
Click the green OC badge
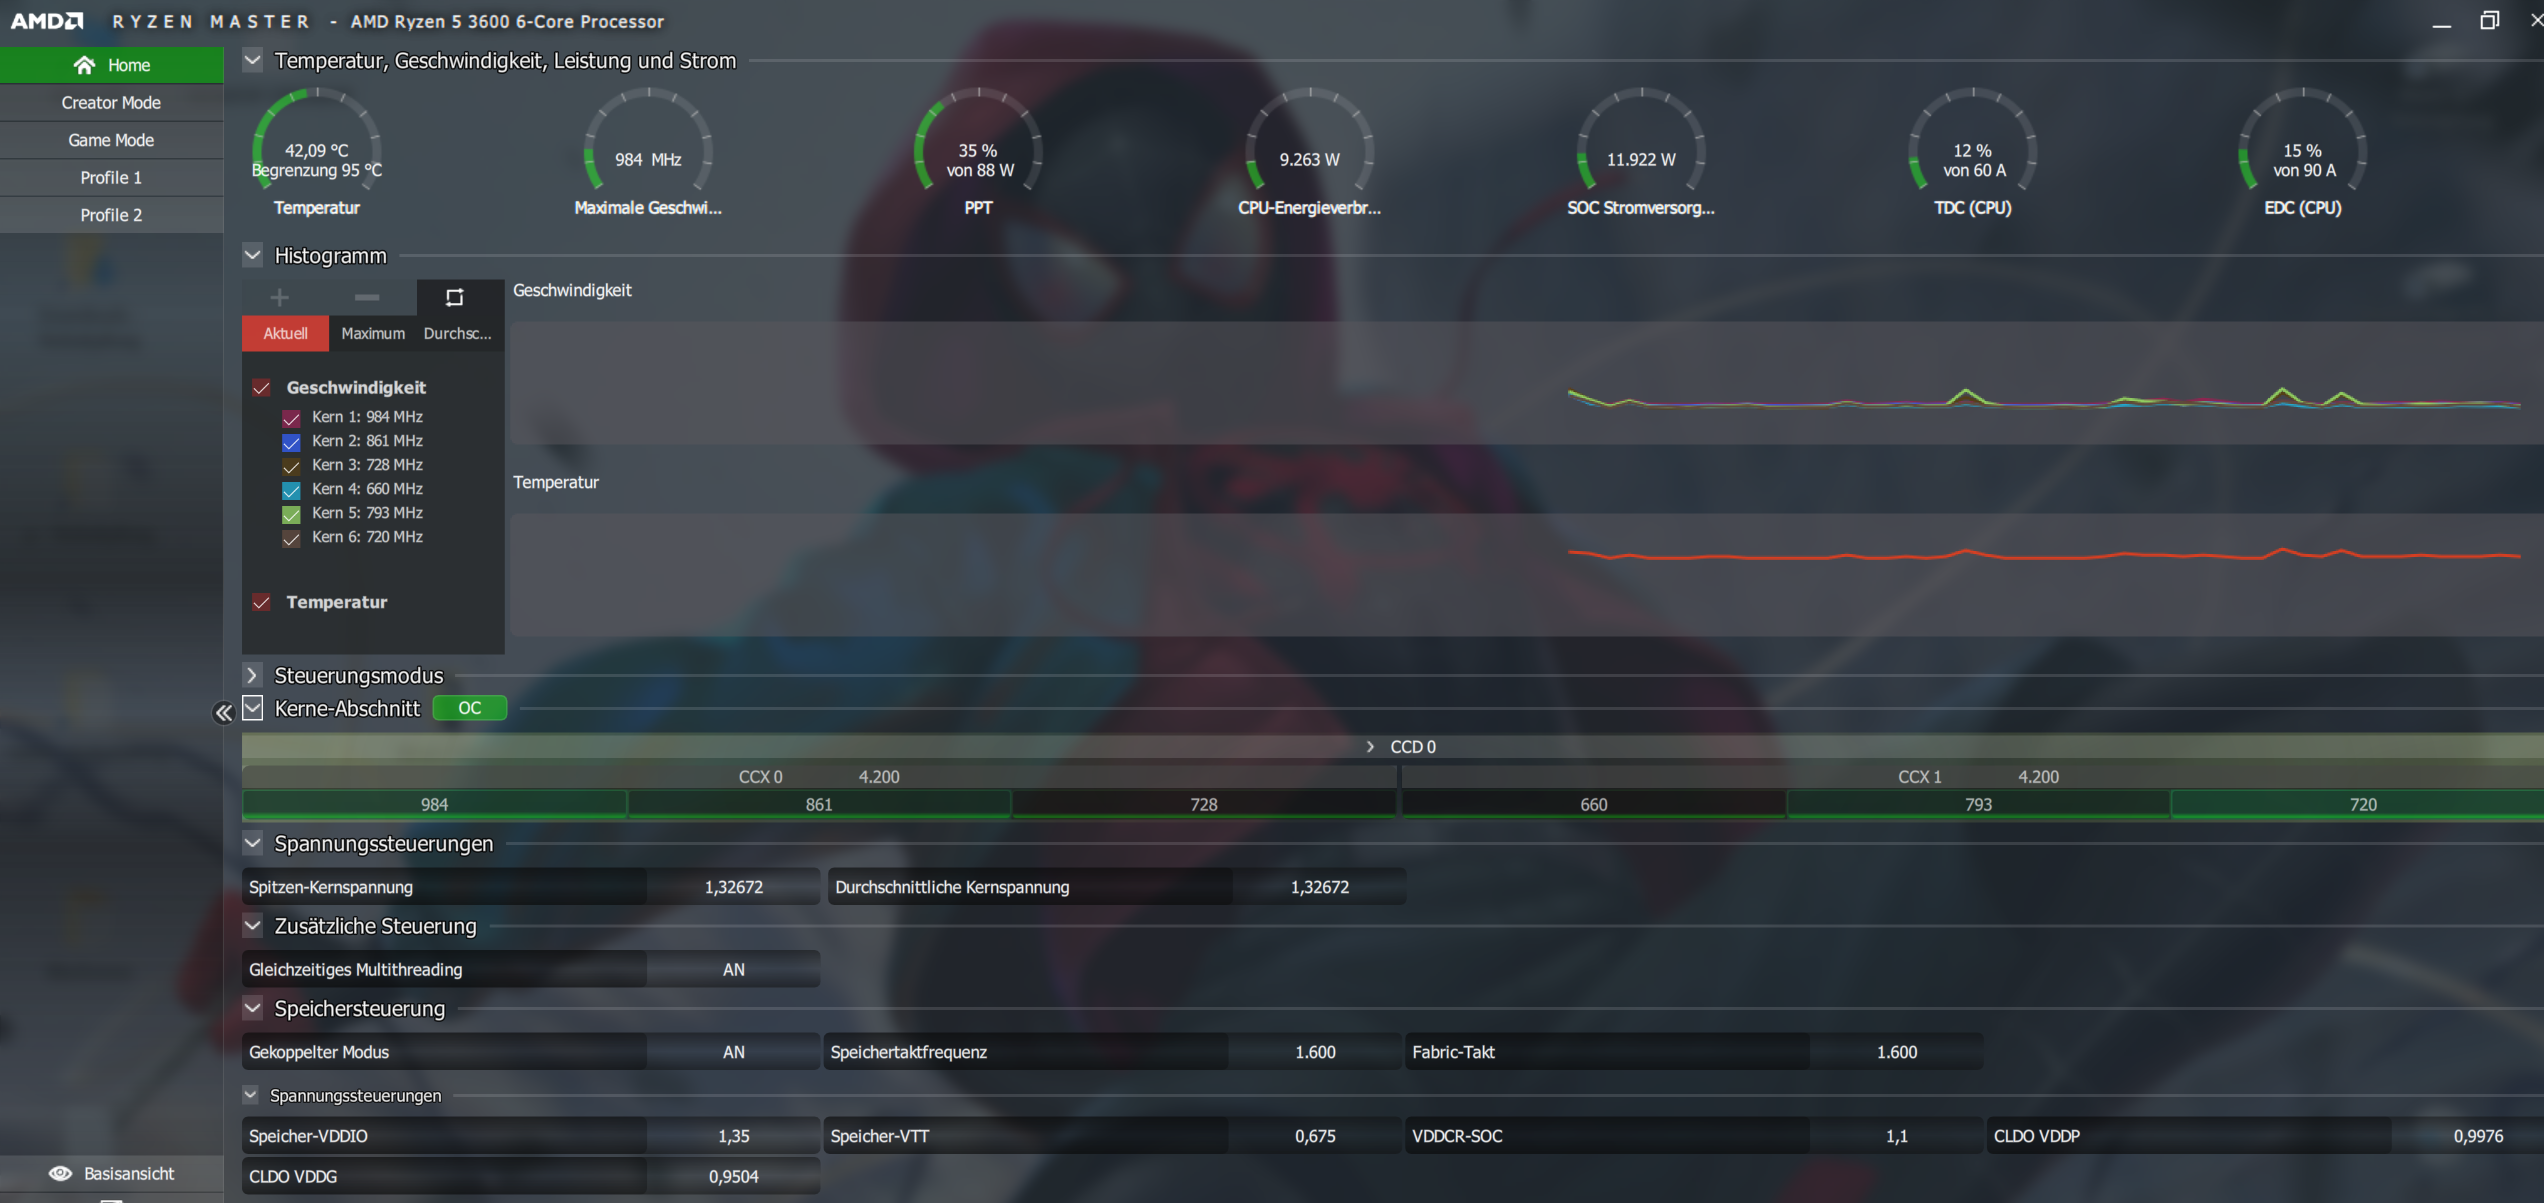point(469,708)
